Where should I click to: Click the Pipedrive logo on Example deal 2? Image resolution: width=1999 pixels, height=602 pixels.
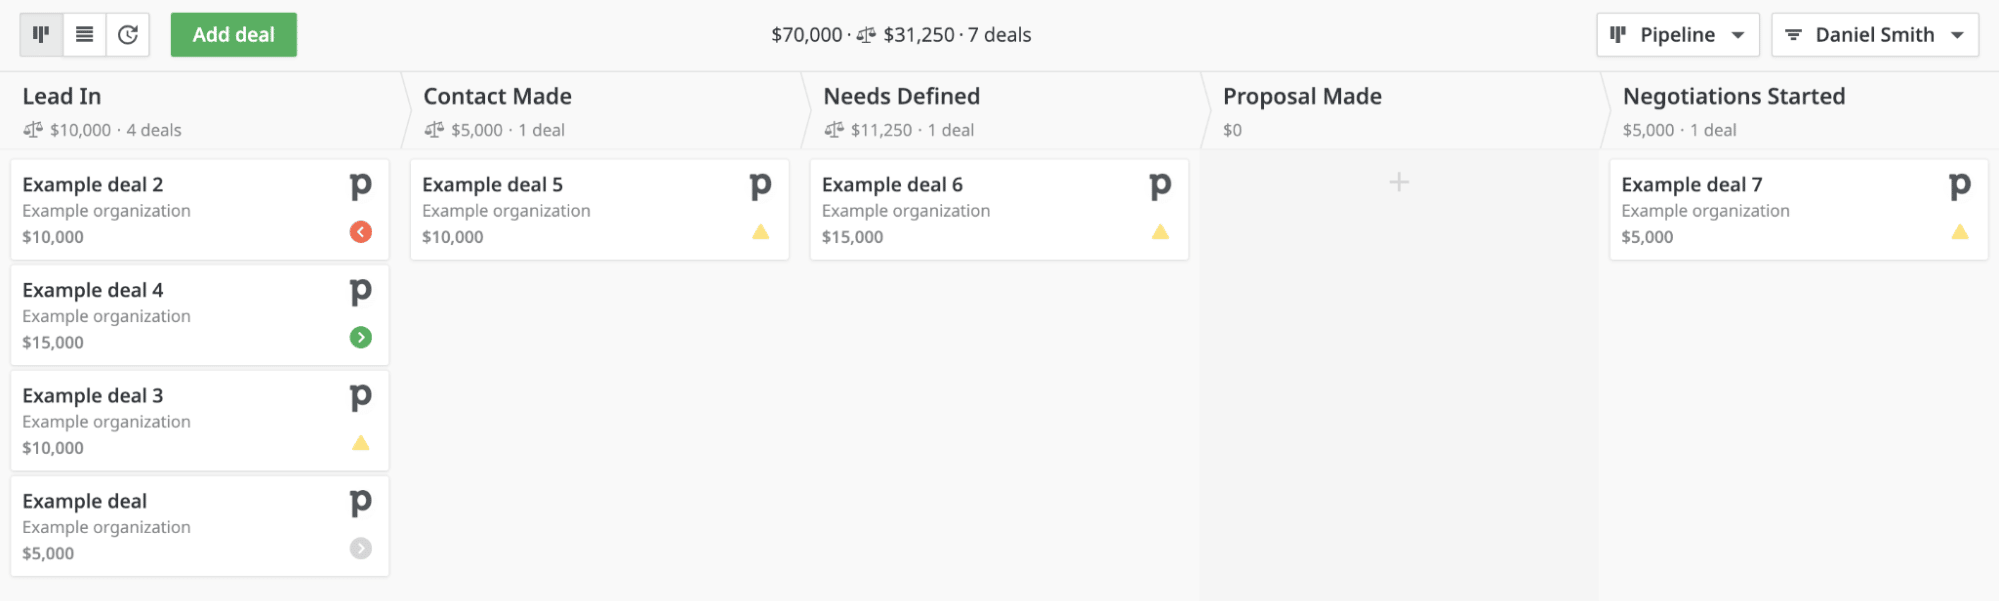point(360,186)
